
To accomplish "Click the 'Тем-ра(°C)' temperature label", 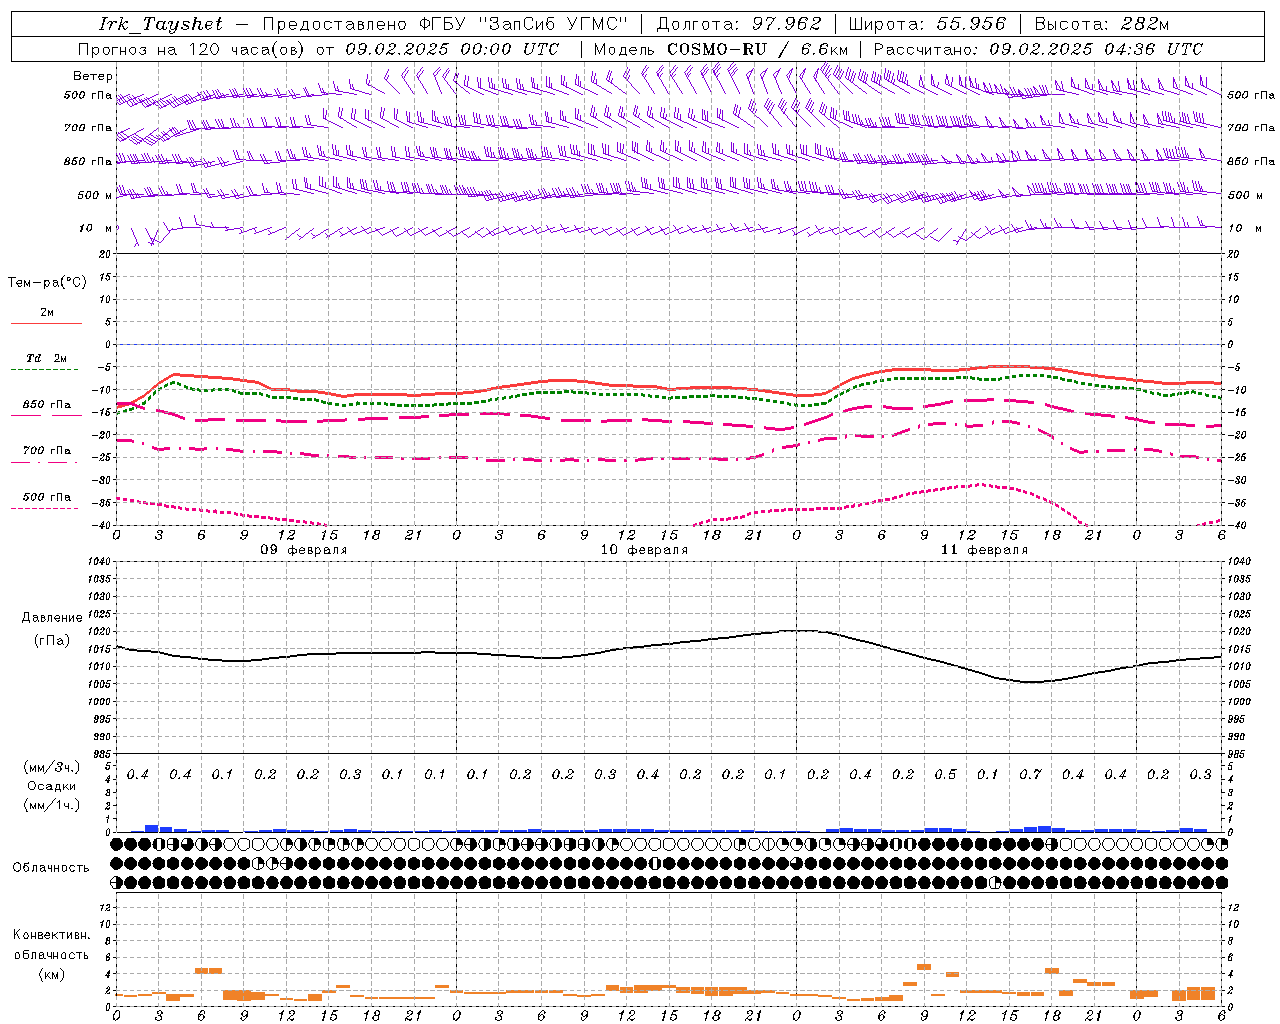I will pyautogui.click(x=47, y=282).
